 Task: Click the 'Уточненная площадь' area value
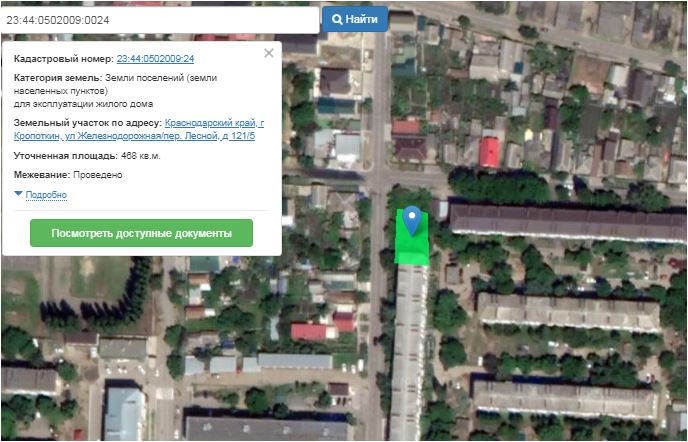click(141, 156)
